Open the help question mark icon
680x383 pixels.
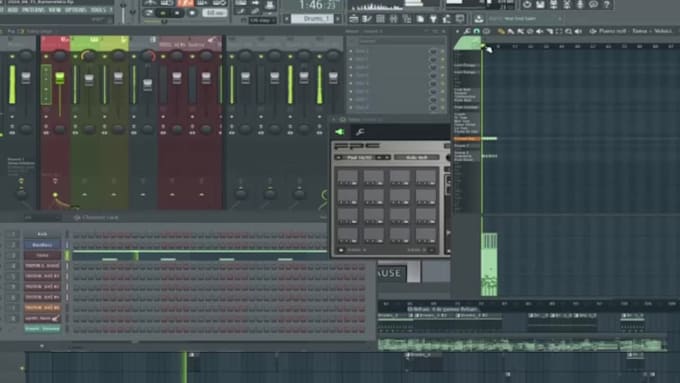tap(607, 4)
